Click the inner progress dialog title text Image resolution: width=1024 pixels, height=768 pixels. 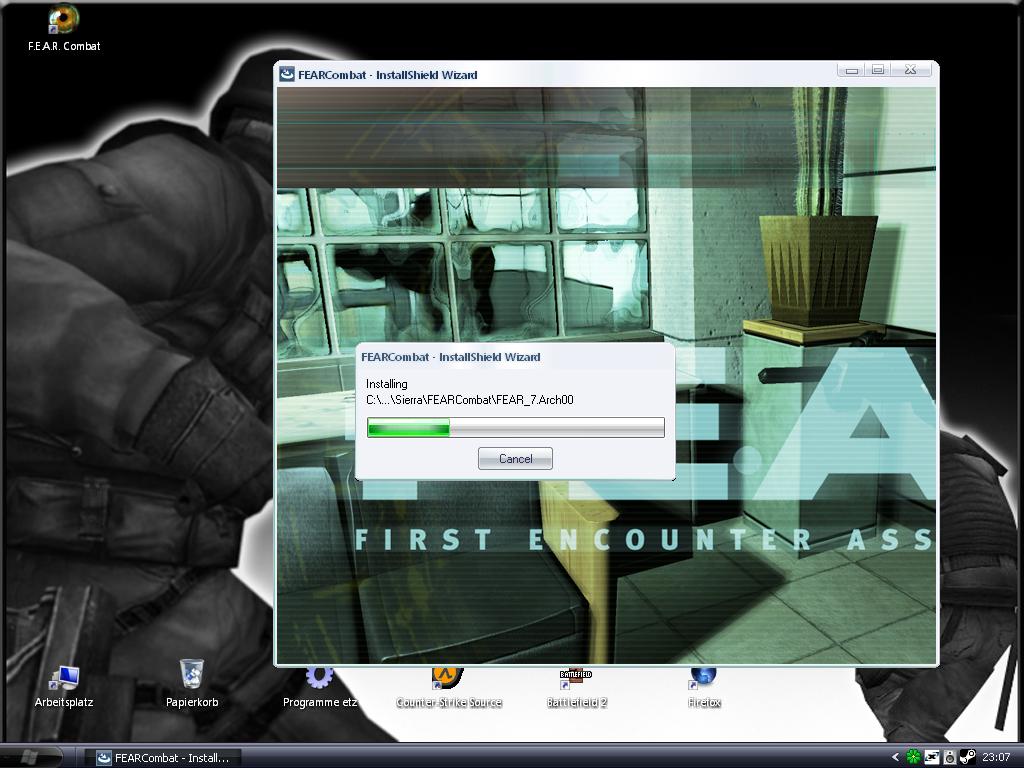(x=451, y=357)
